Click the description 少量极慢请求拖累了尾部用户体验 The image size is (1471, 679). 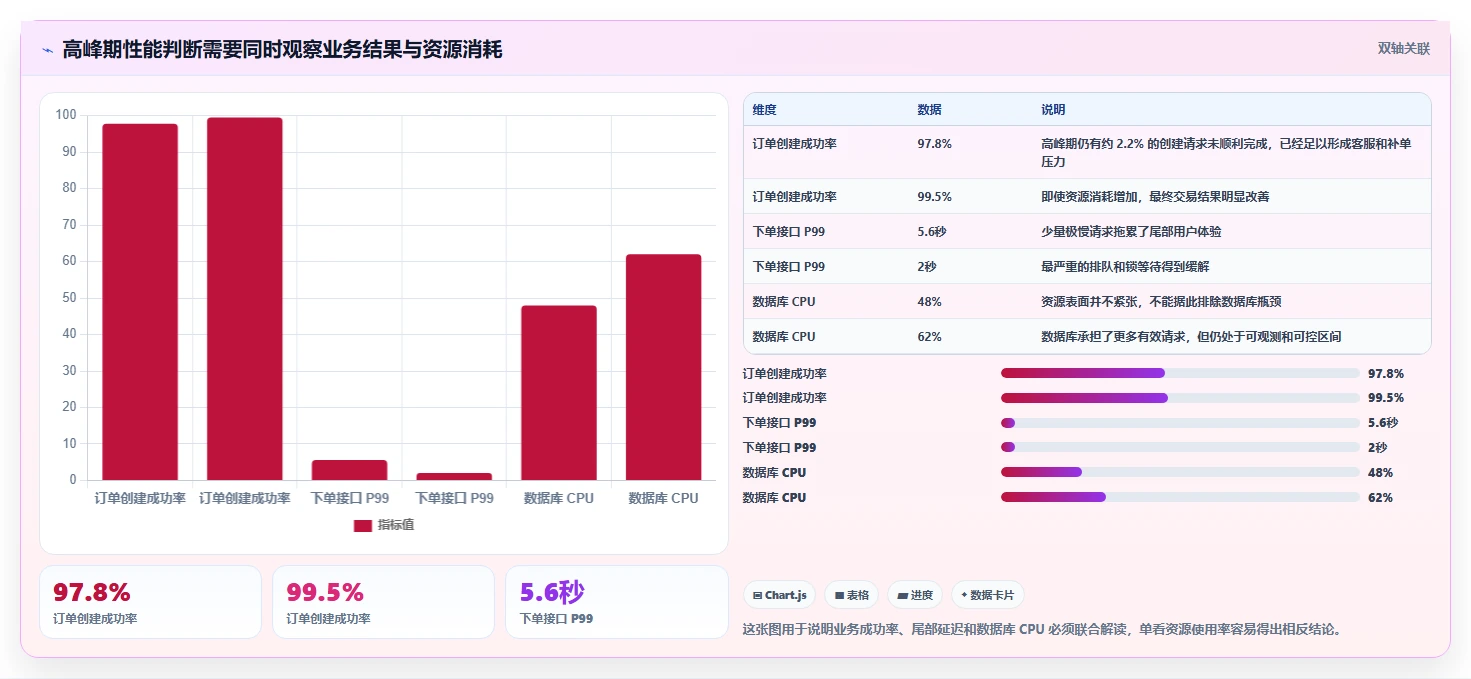pos(1131,232)
